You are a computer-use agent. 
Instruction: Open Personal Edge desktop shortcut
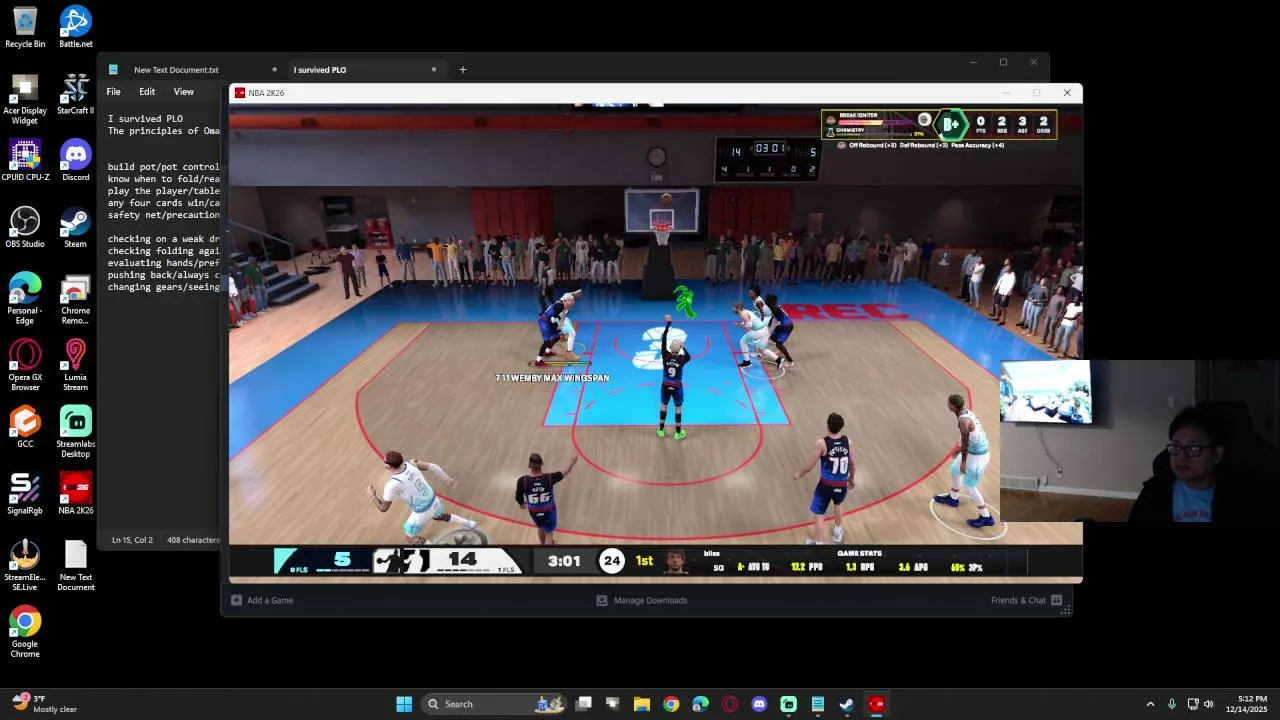25,299
